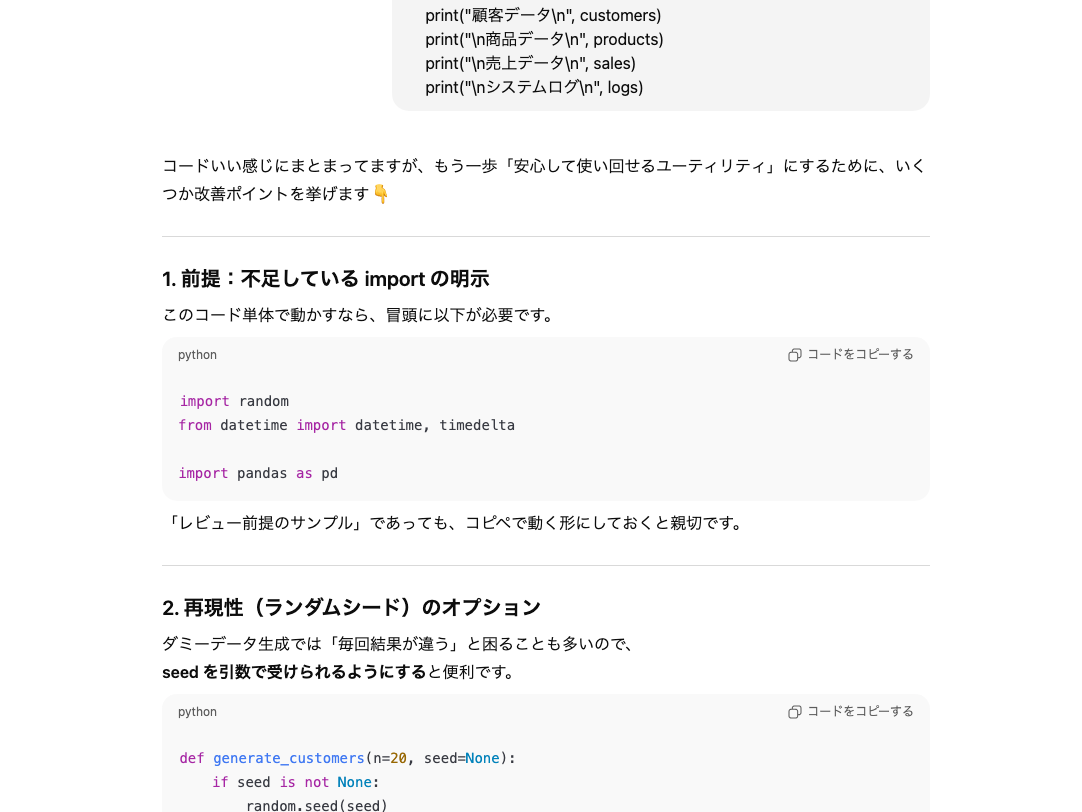The image size is (1082, 812).
Task: Click the print line for 売上データ
Action: coord(530,63)
